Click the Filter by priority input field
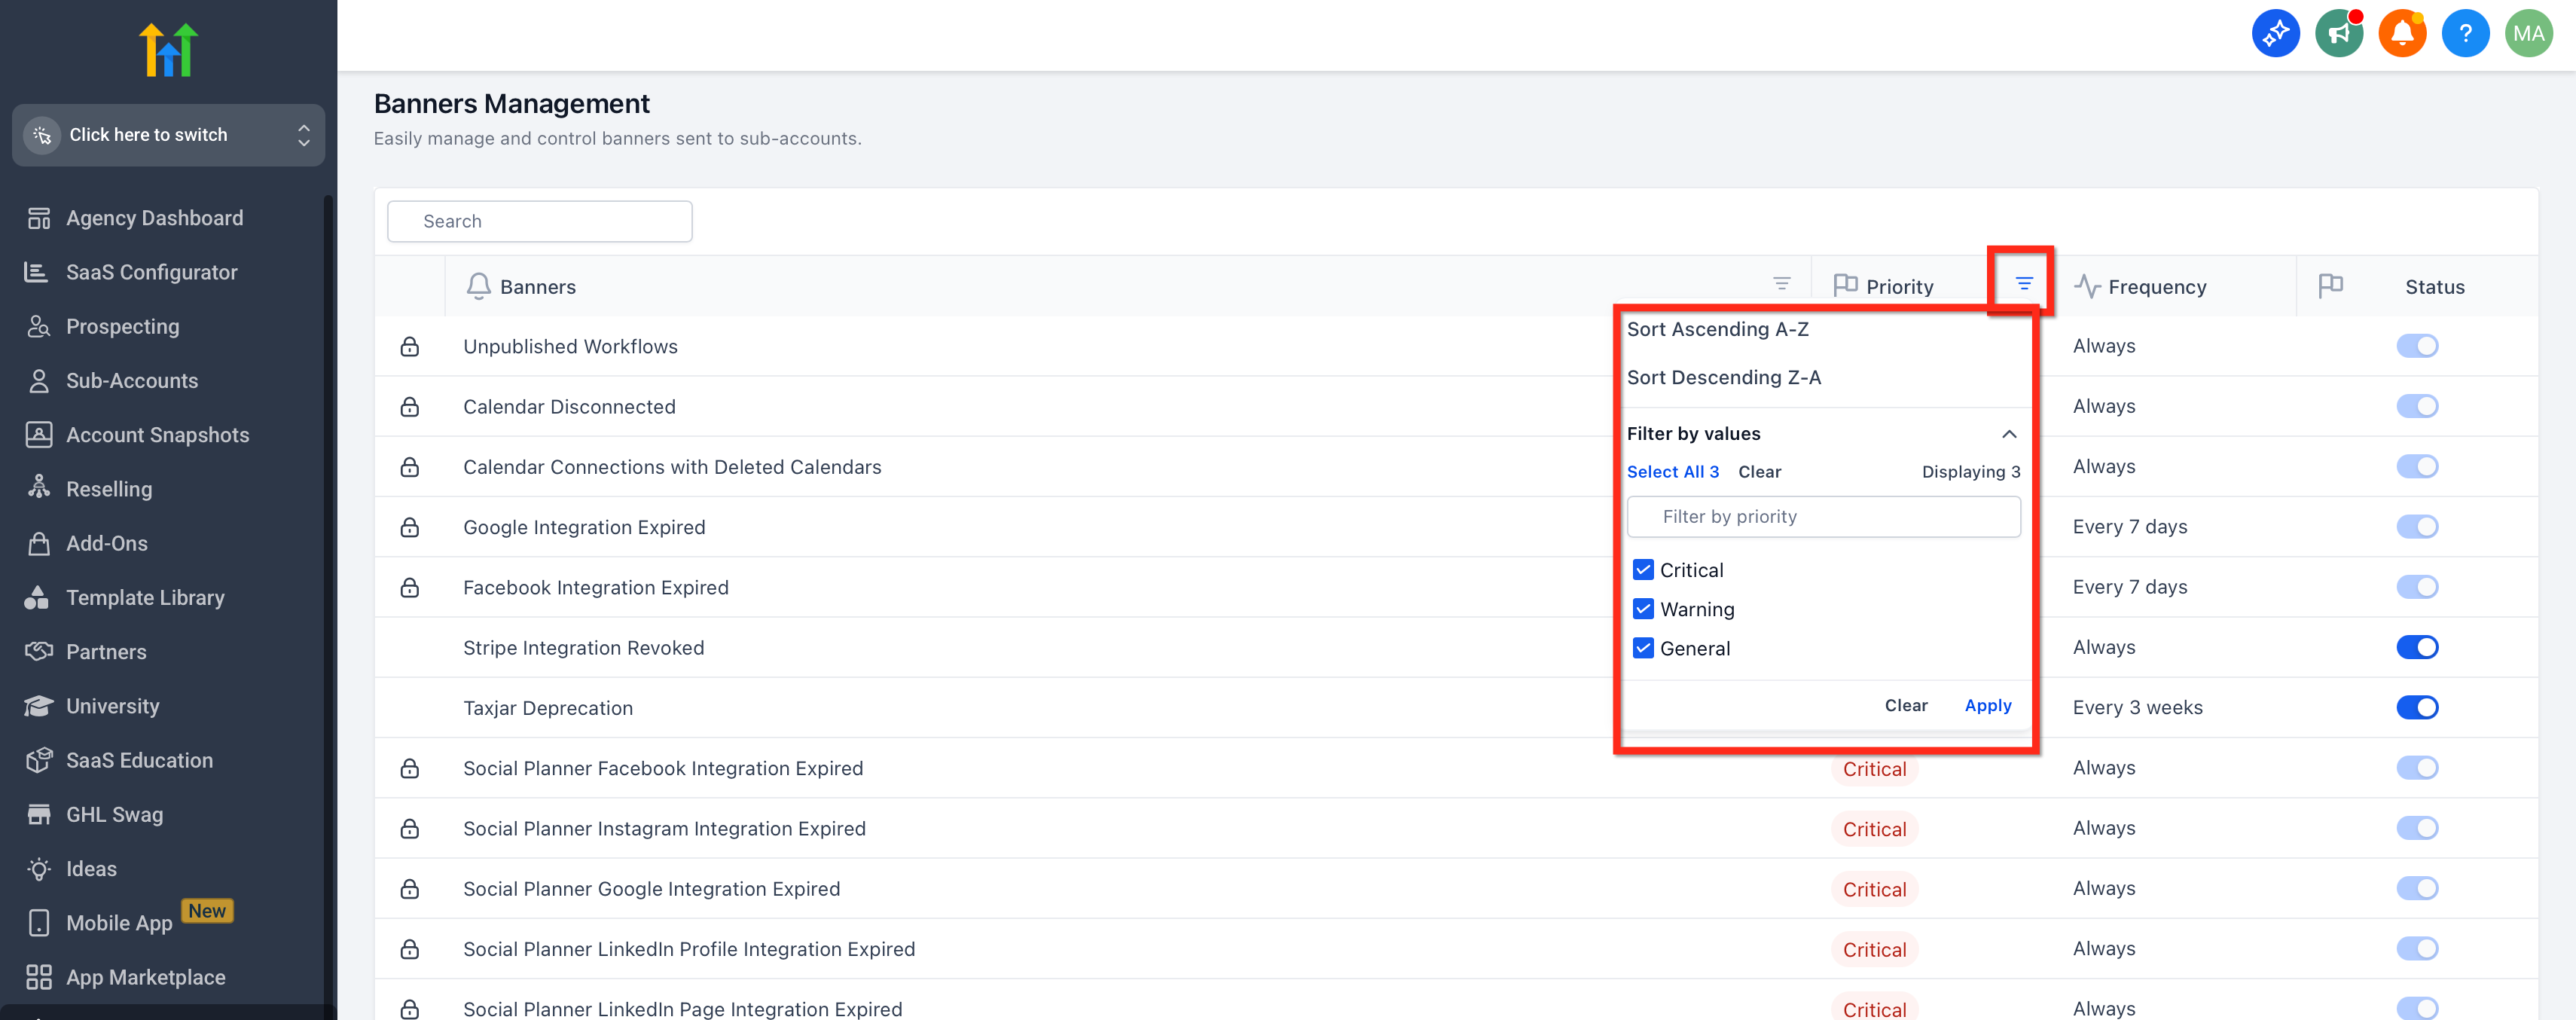The width and height of the screenshot is (2576, 1020). 1823,517
